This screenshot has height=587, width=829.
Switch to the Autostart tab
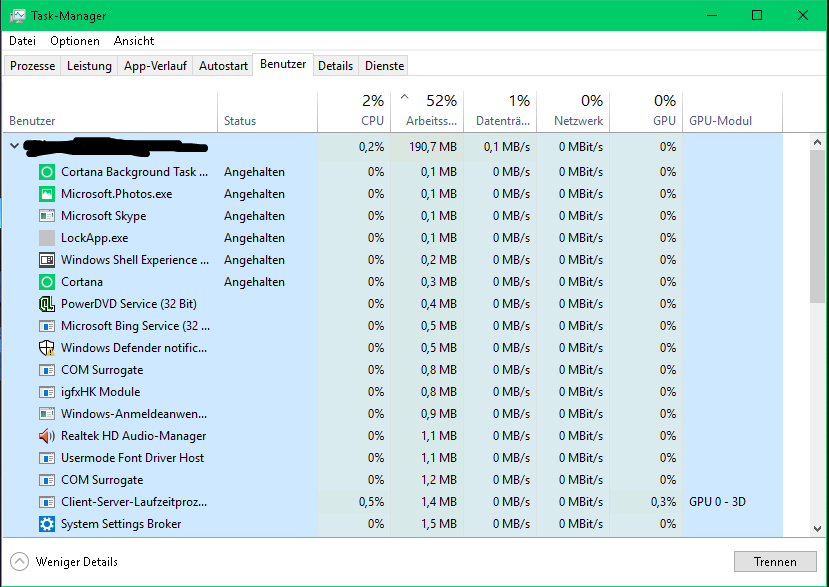[x=223, y=66]
